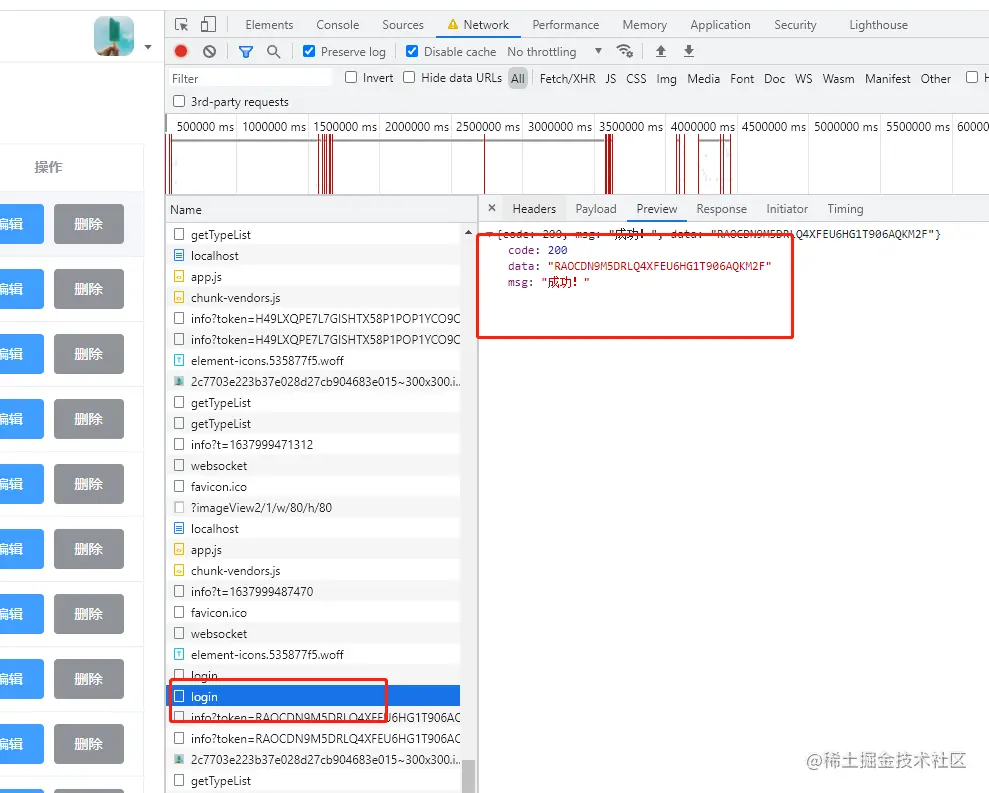Activate the inspect element picker icon
Viewport: 989px width, 793px height.
[182, 25]
